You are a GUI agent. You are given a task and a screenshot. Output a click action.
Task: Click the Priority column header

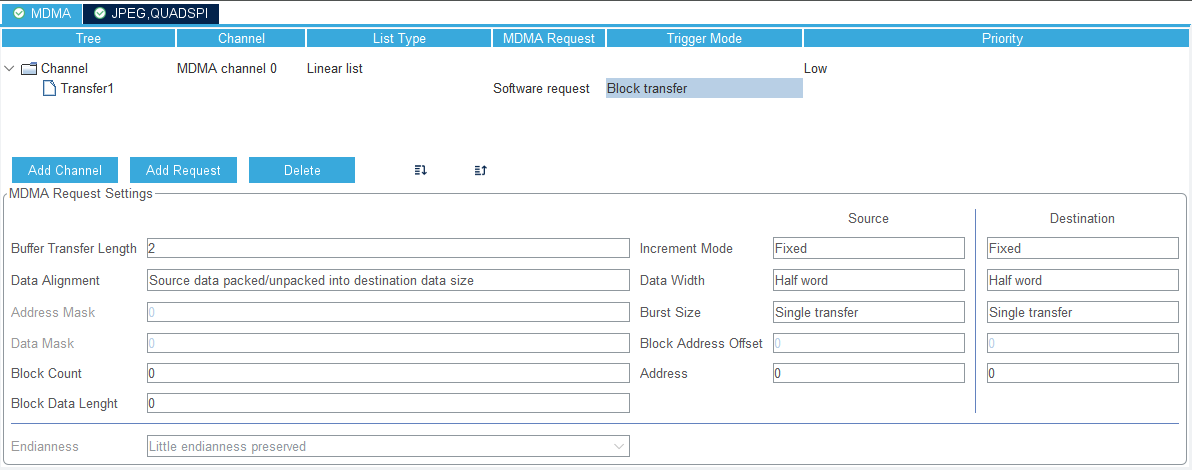click(1001, 38)
